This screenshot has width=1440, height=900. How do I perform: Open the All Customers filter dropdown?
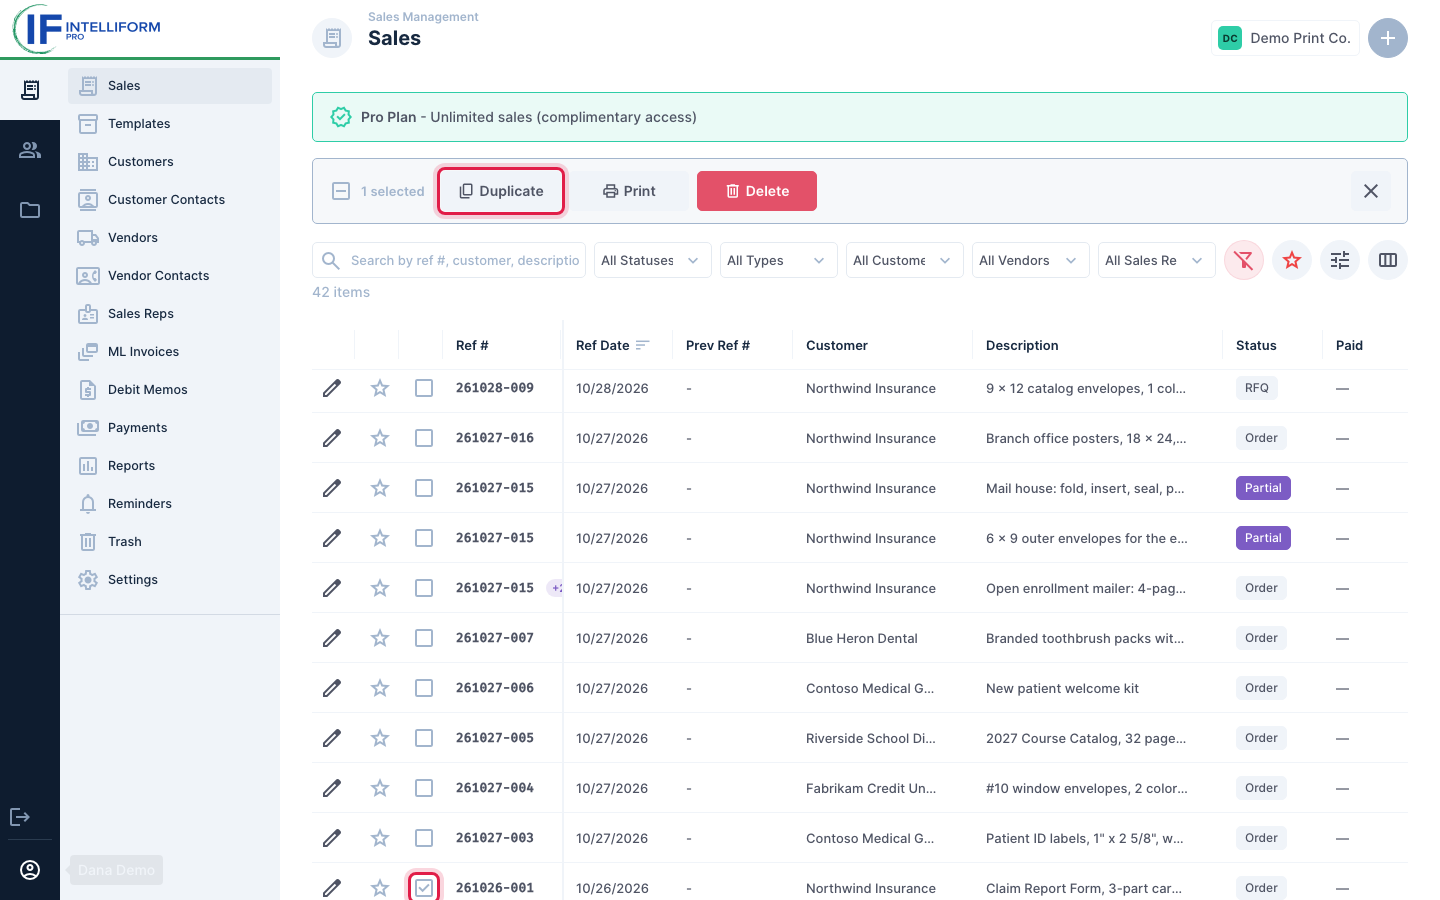click(x=905, y=260)
